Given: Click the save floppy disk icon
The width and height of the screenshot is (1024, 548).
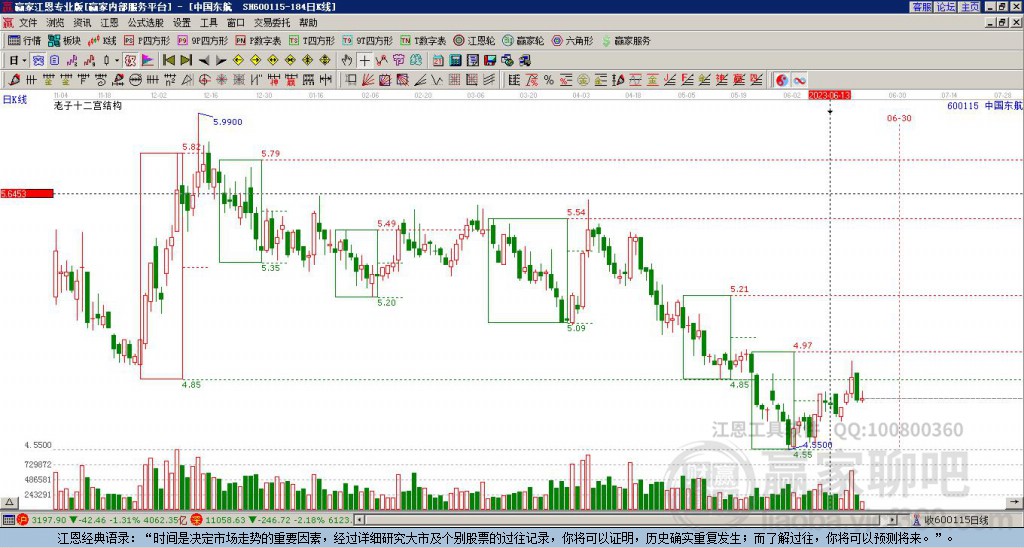Looking at the screenshot, I should tap(490, 61).
